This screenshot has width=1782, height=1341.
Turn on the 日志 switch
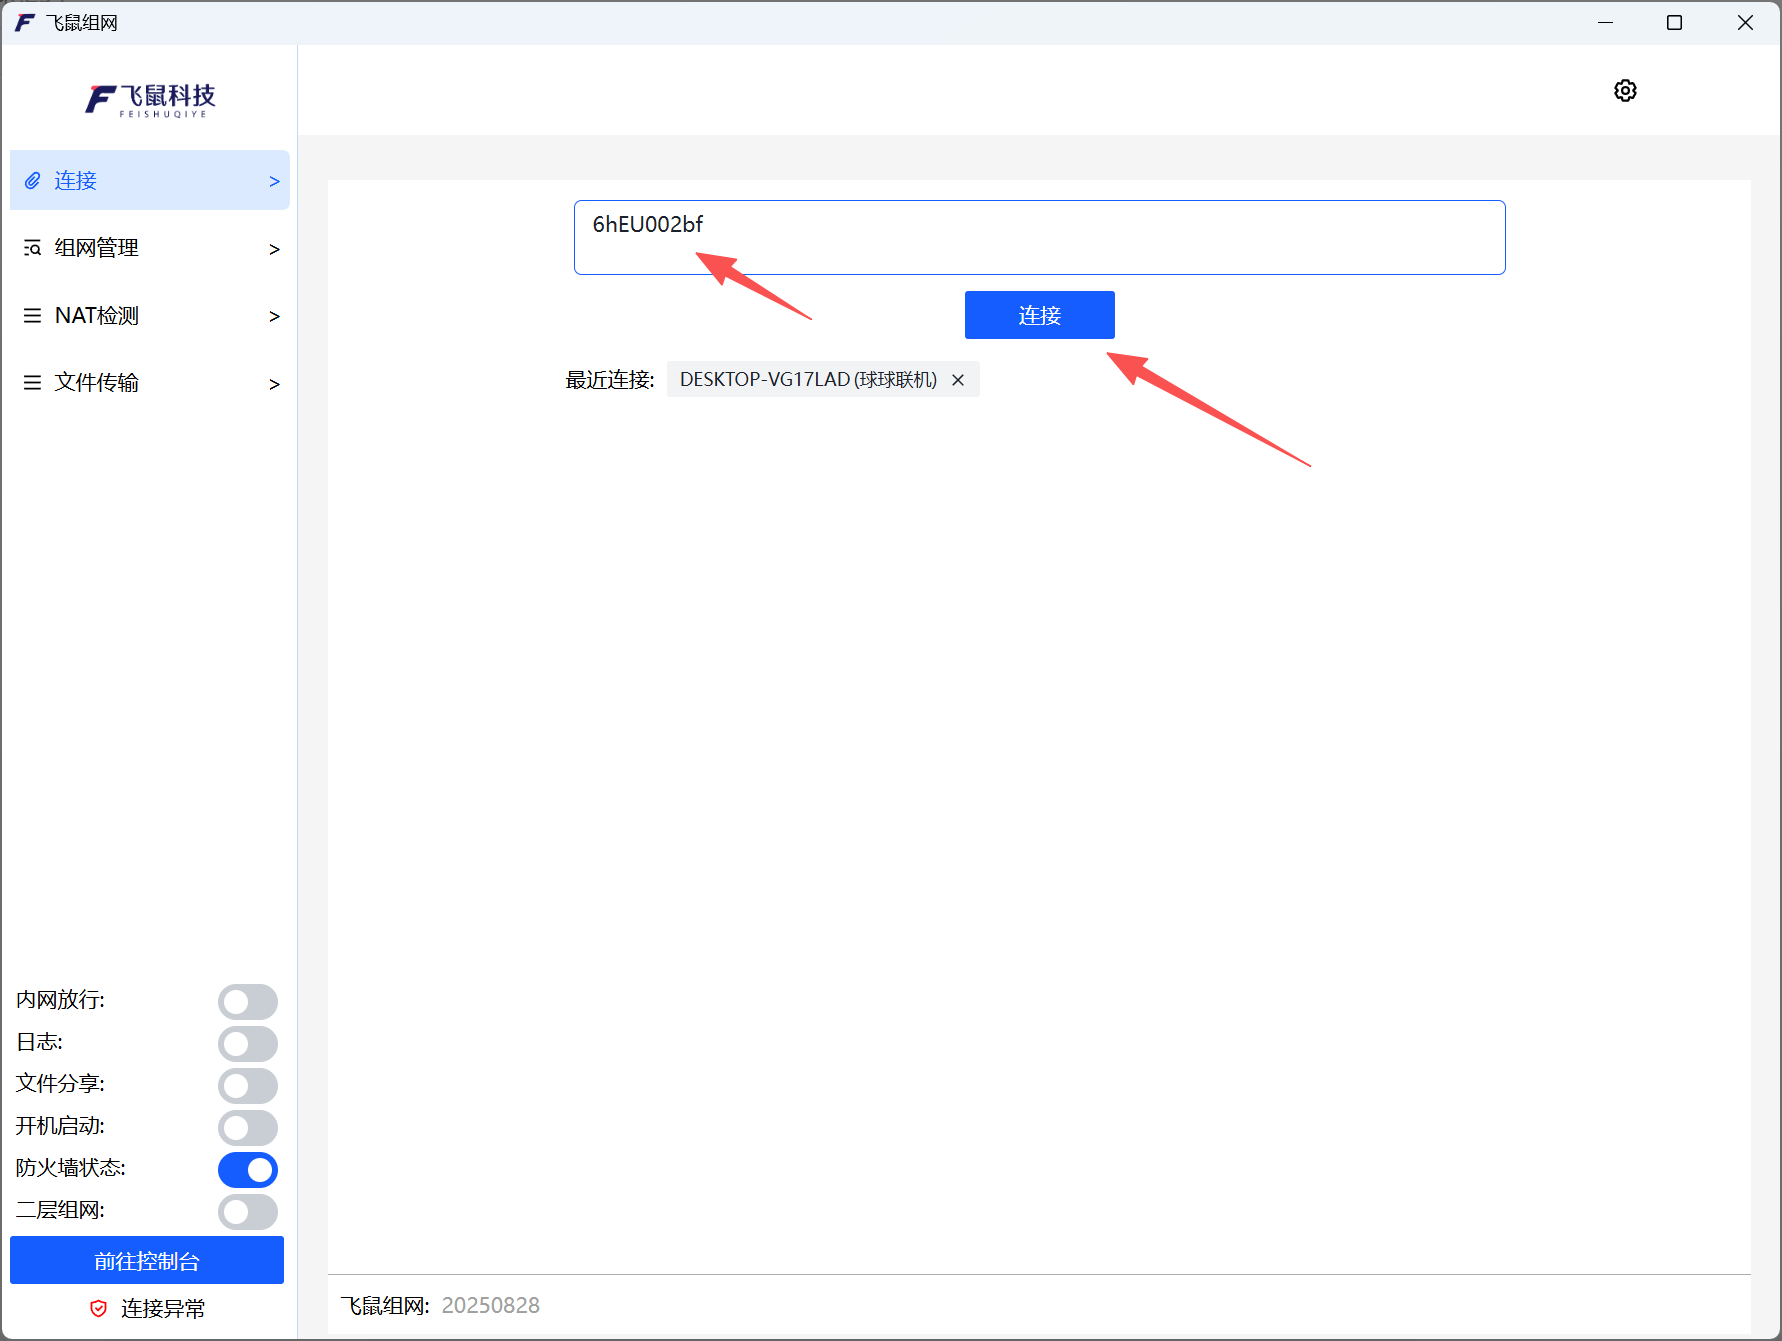(x=247, y=1043)
